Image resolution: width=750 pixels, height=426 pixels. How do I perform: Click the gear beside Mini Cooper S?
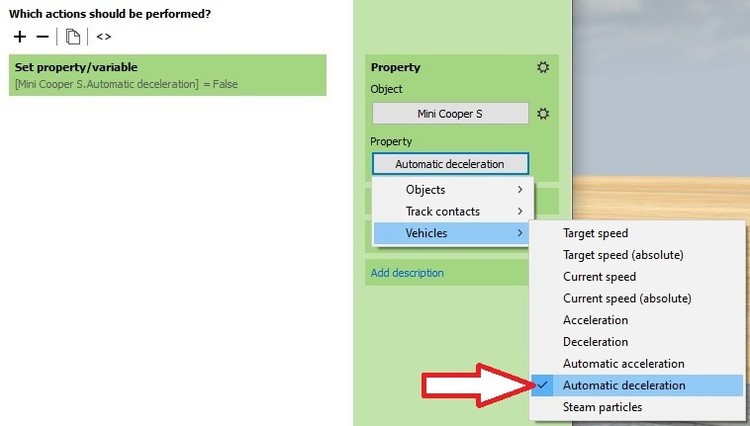pyautogui.click(x=543, y=114)
